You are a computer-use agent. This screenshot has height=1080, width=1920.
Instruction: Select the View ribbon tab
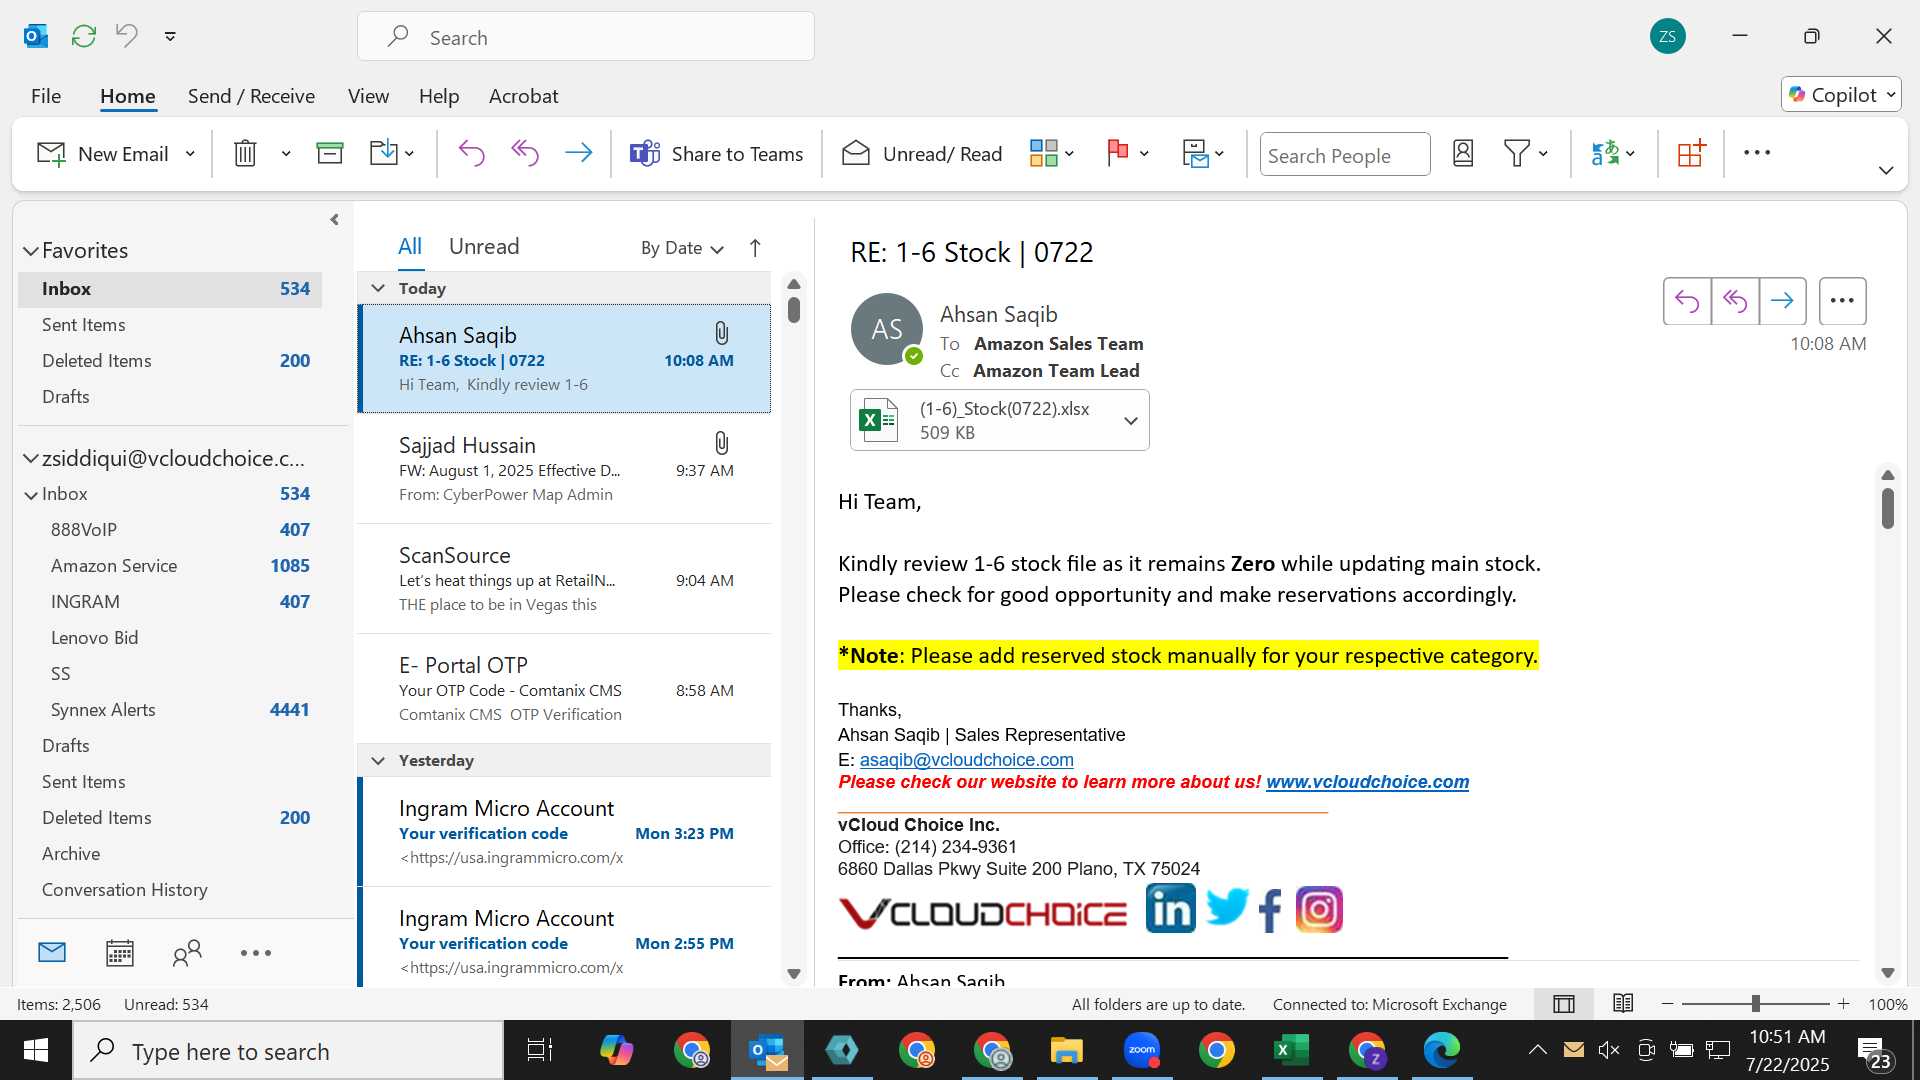point(368,96)
